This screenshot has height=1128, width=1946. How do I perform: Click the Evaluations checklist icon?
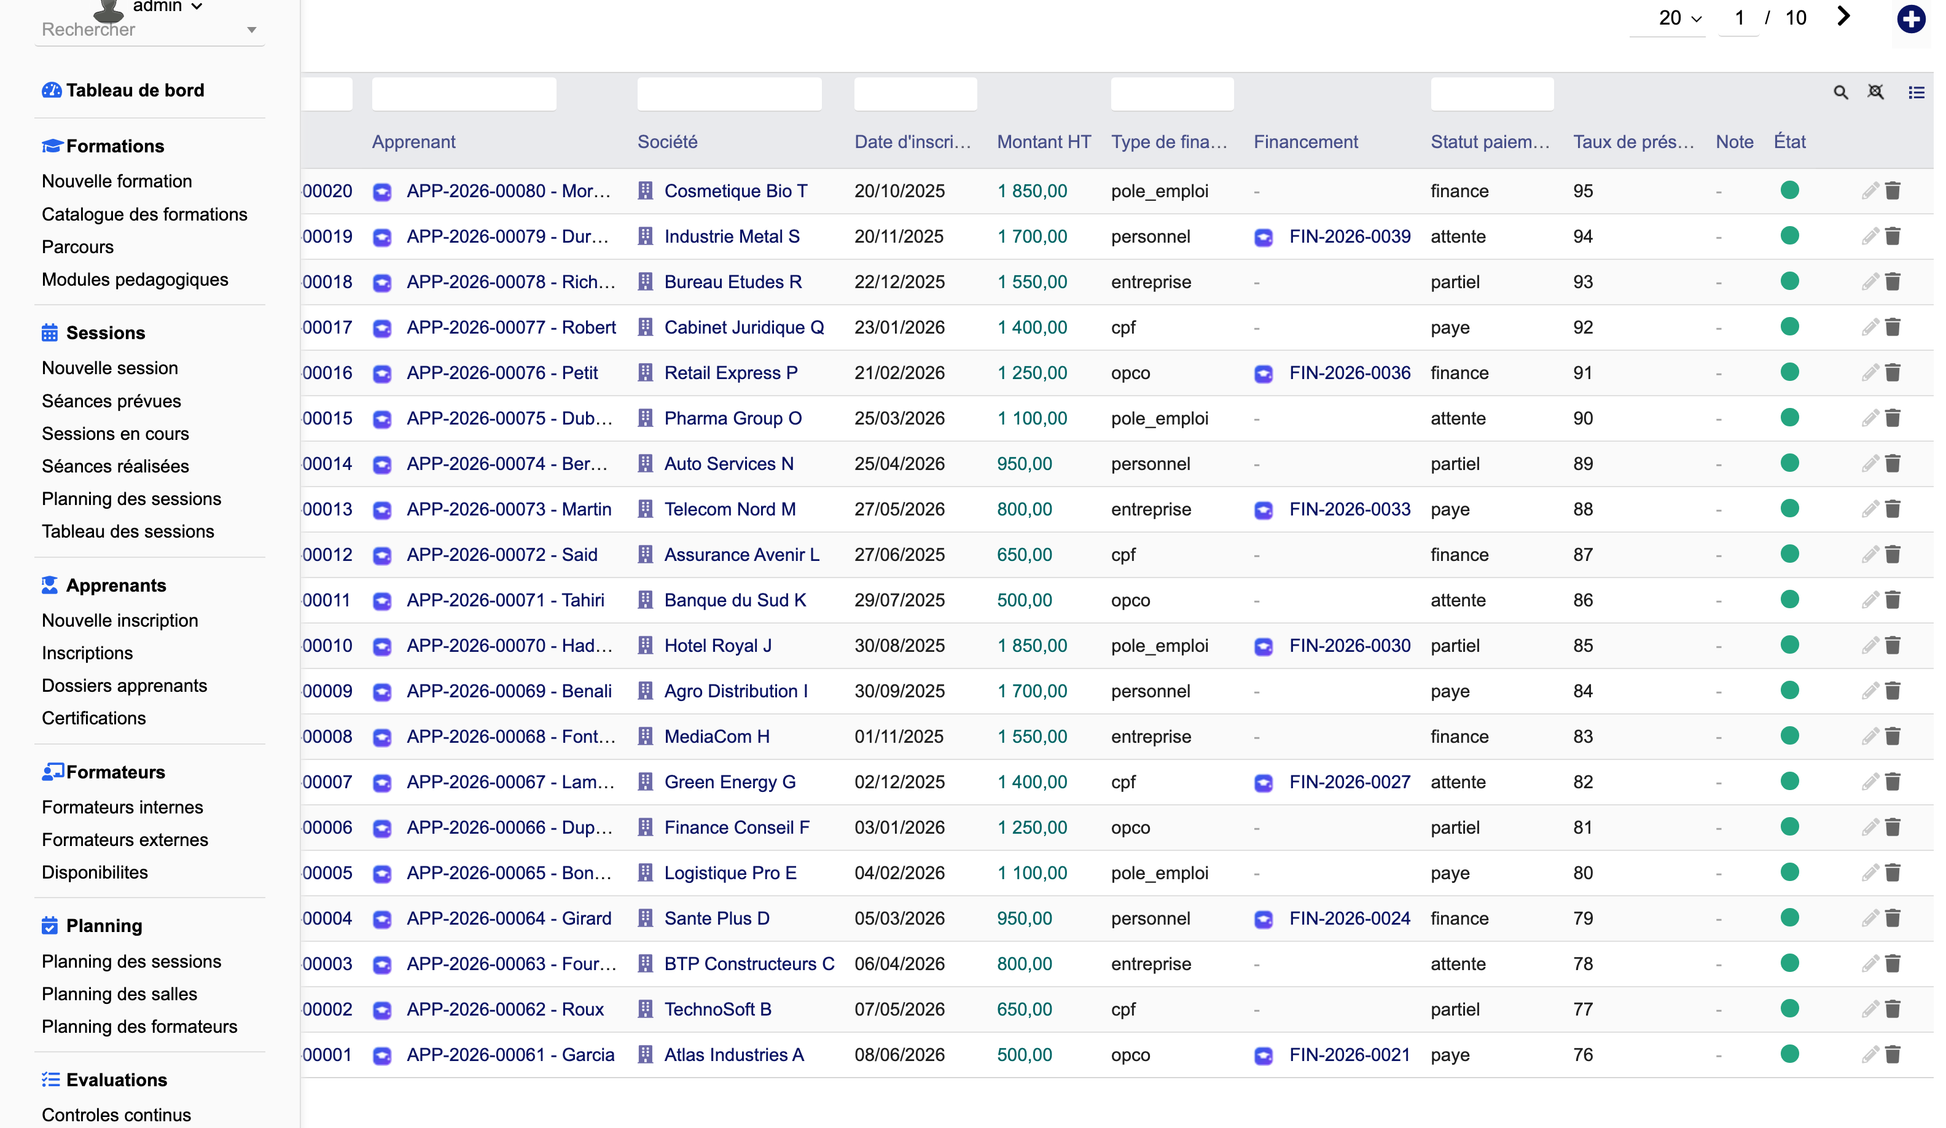pos(51,1079)
